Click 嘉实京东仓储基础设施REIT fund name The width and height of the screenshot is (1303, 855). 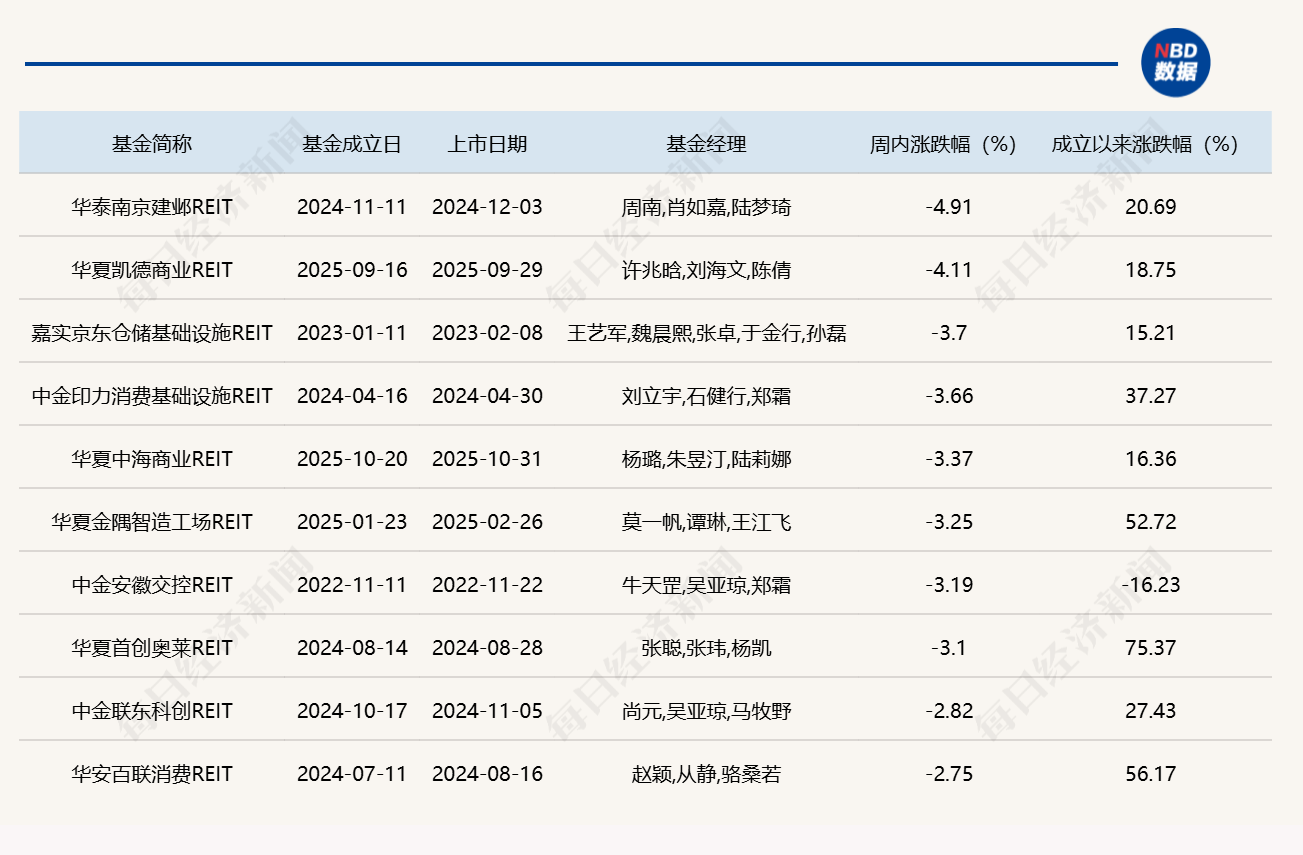(x=152, y=333)
